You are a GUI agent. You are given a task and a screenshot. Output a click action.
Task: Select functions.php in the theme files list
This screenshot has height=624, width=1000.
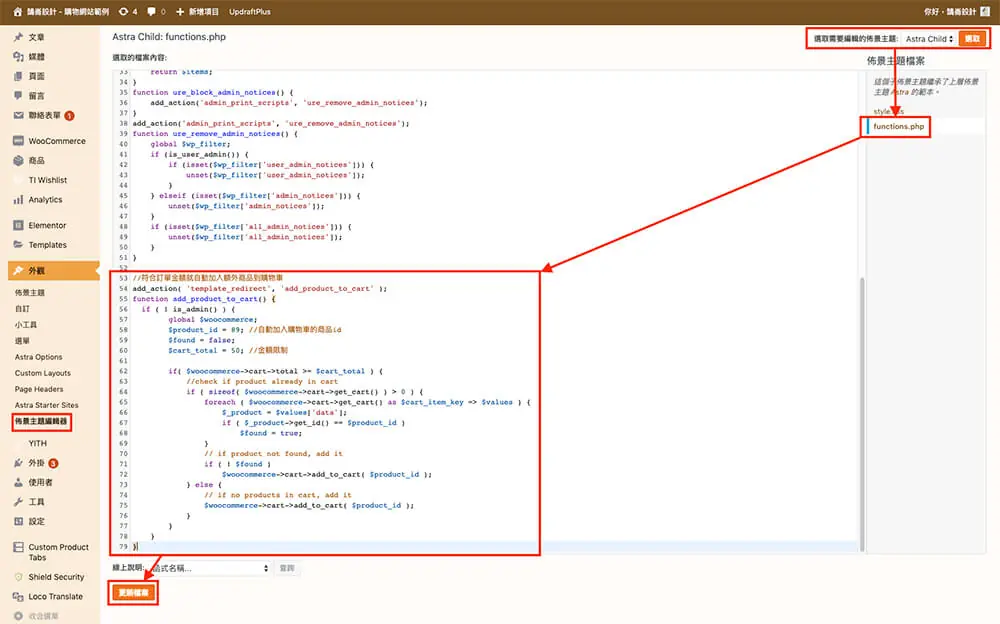899,126
